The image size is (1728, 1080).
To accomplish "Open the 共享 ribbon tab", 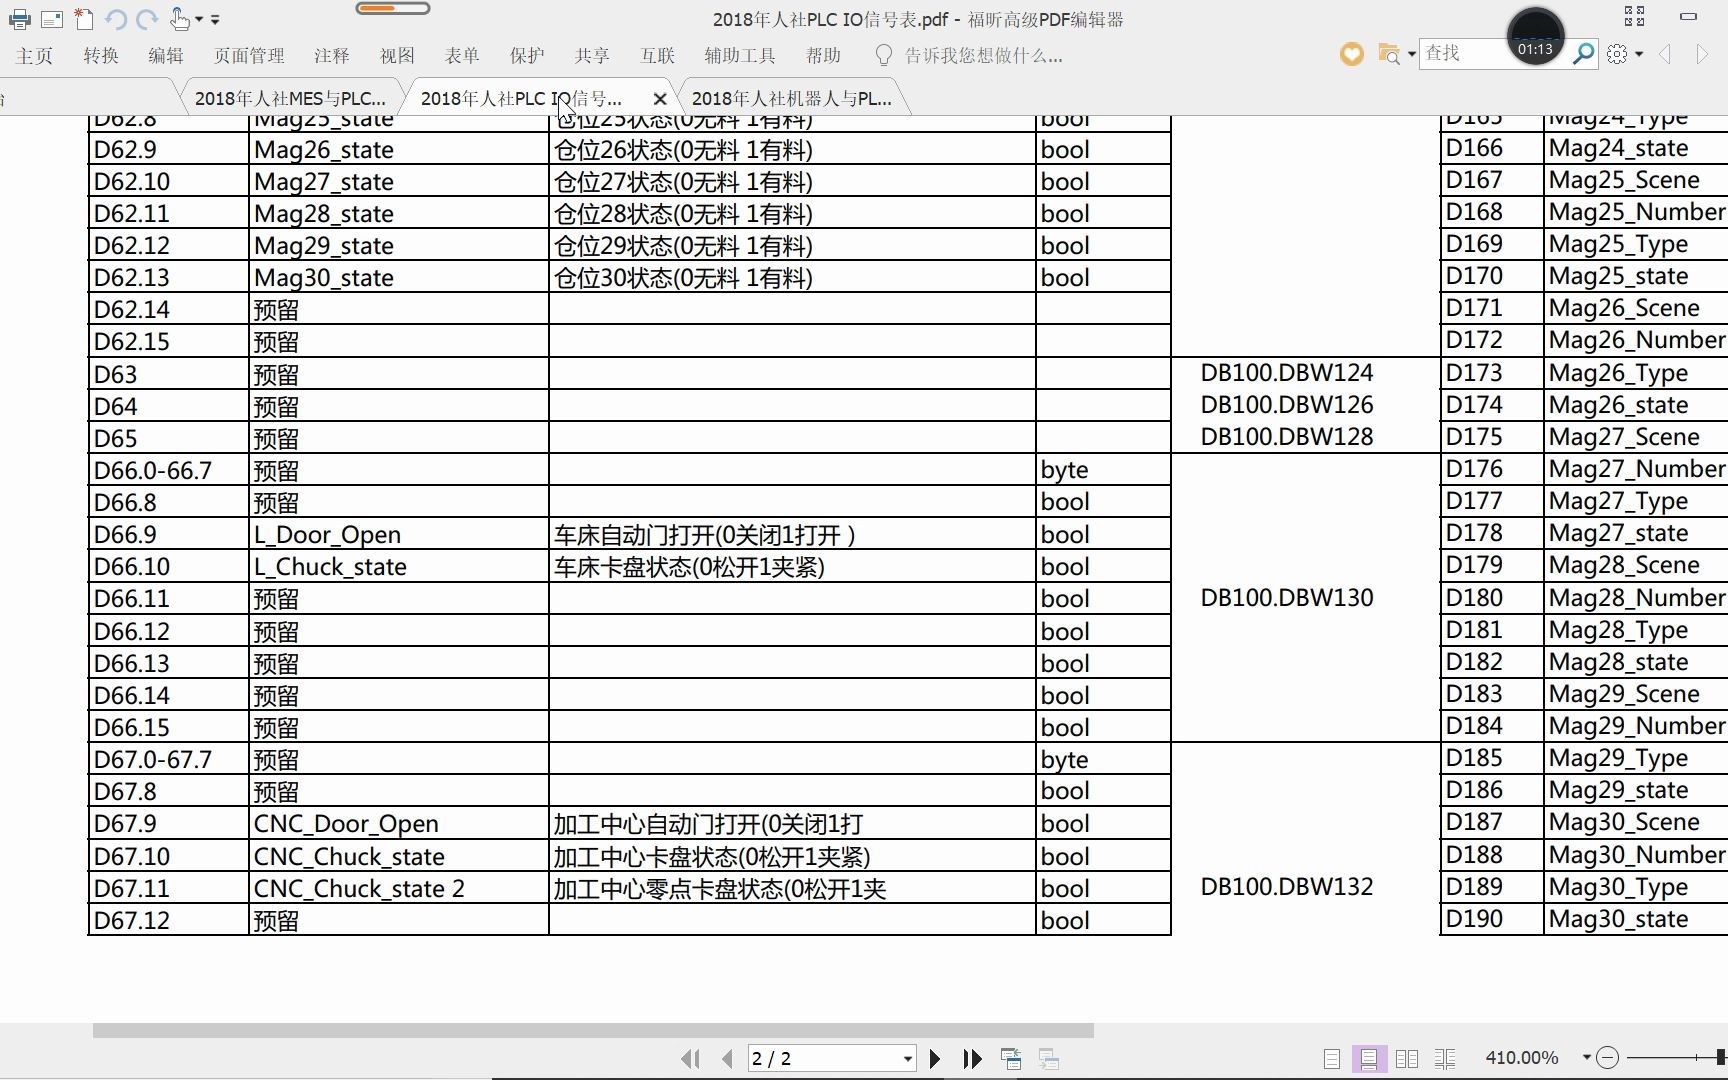I will 592,55.
